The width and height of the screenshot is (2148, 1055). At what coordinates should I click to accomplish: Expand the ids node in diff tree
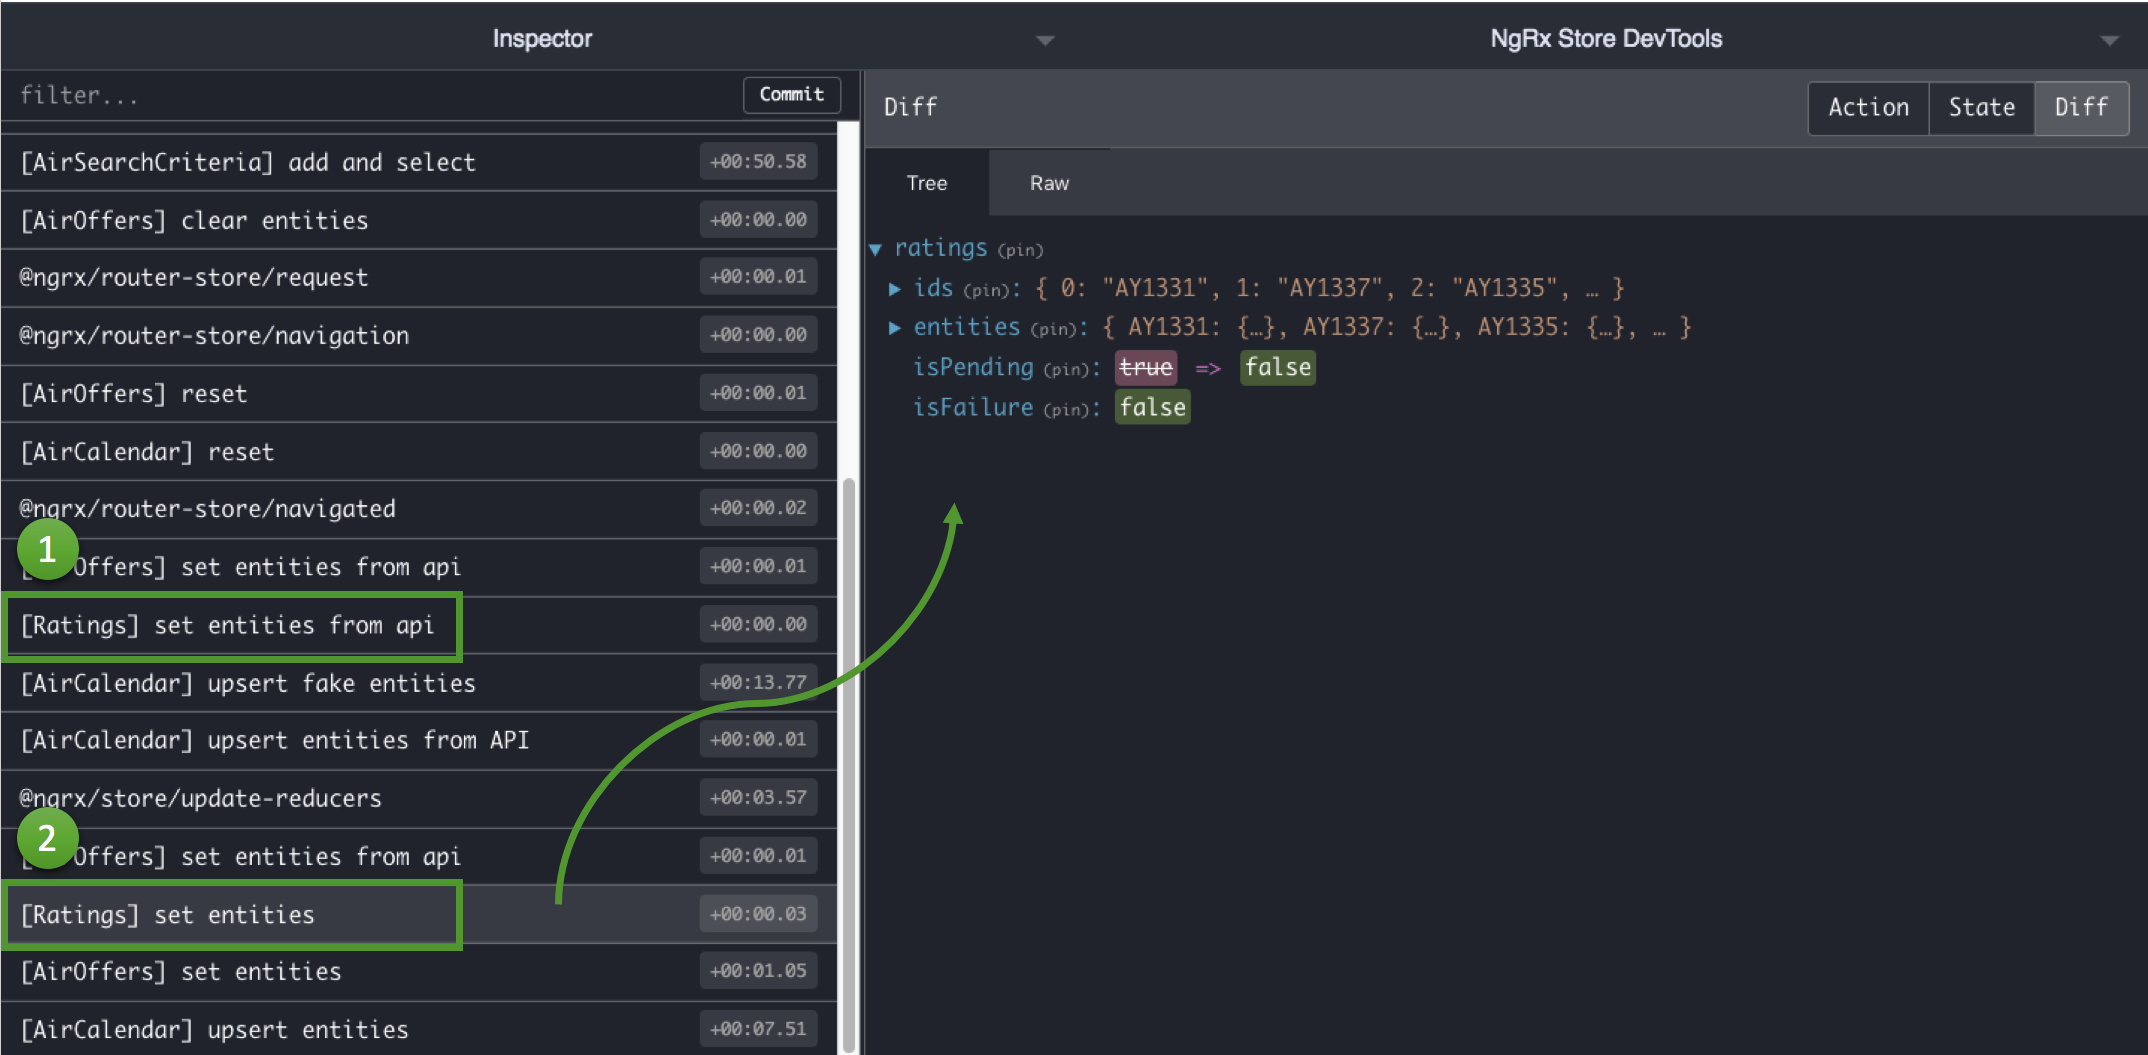coord(895,289)
